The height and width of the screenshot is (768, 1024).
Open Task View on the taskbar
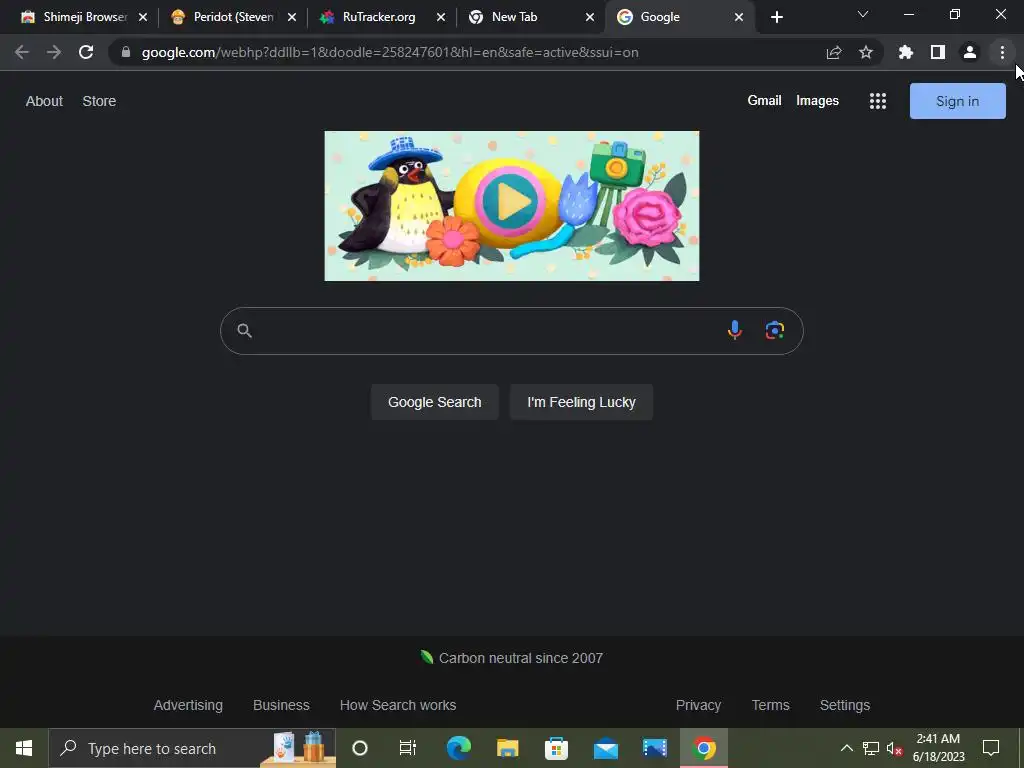click(408, 748)
